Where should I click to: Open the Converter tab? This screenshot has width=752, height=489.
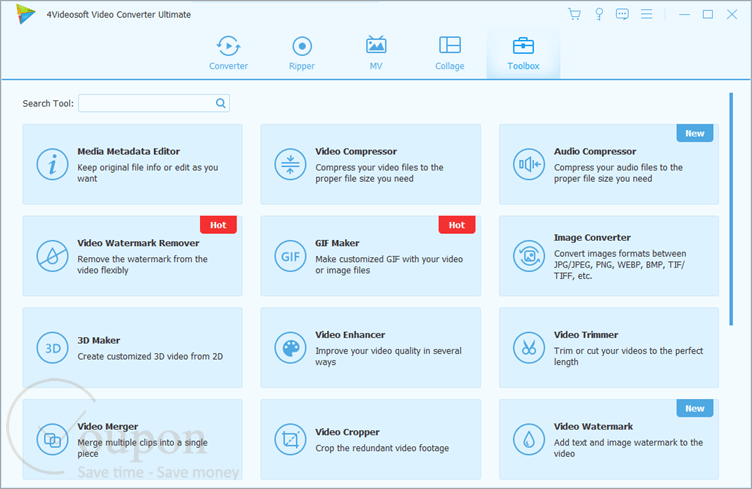pos(228,53)
